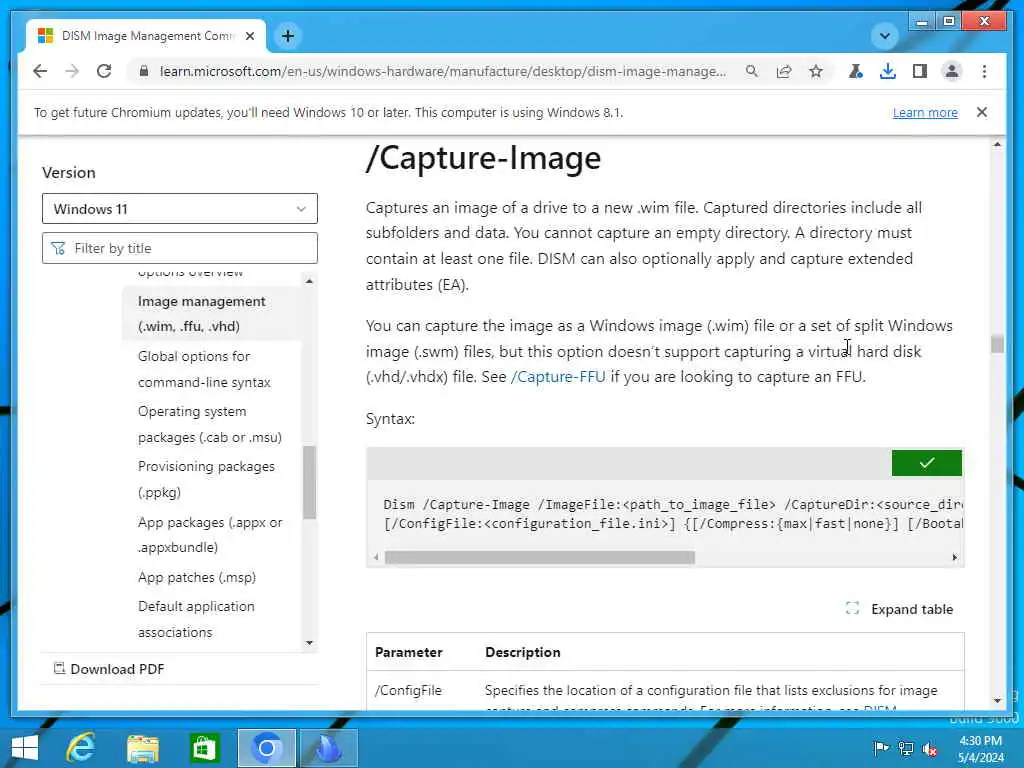1024x768 pixels.
Task: Click the code block left scroll arrow
Action: point(376,557)
